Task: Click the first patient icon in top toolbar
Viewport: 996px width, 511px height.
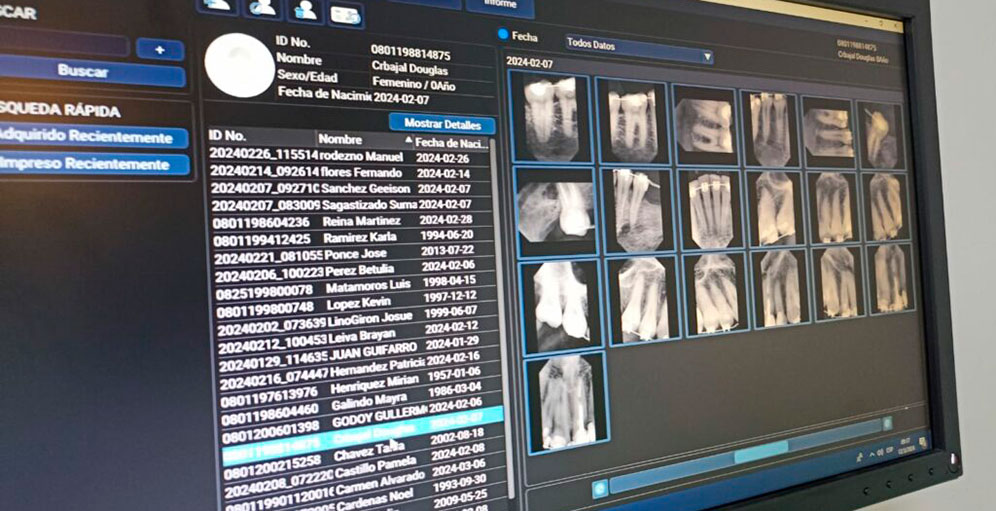Action: 218,6
